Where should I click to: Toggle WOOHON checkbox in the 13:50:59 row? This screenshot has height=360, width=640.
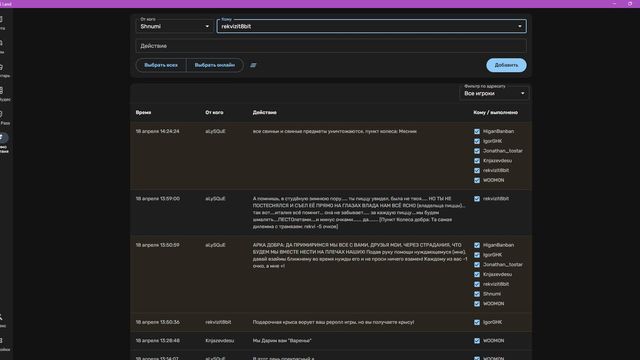pos(477,304)
